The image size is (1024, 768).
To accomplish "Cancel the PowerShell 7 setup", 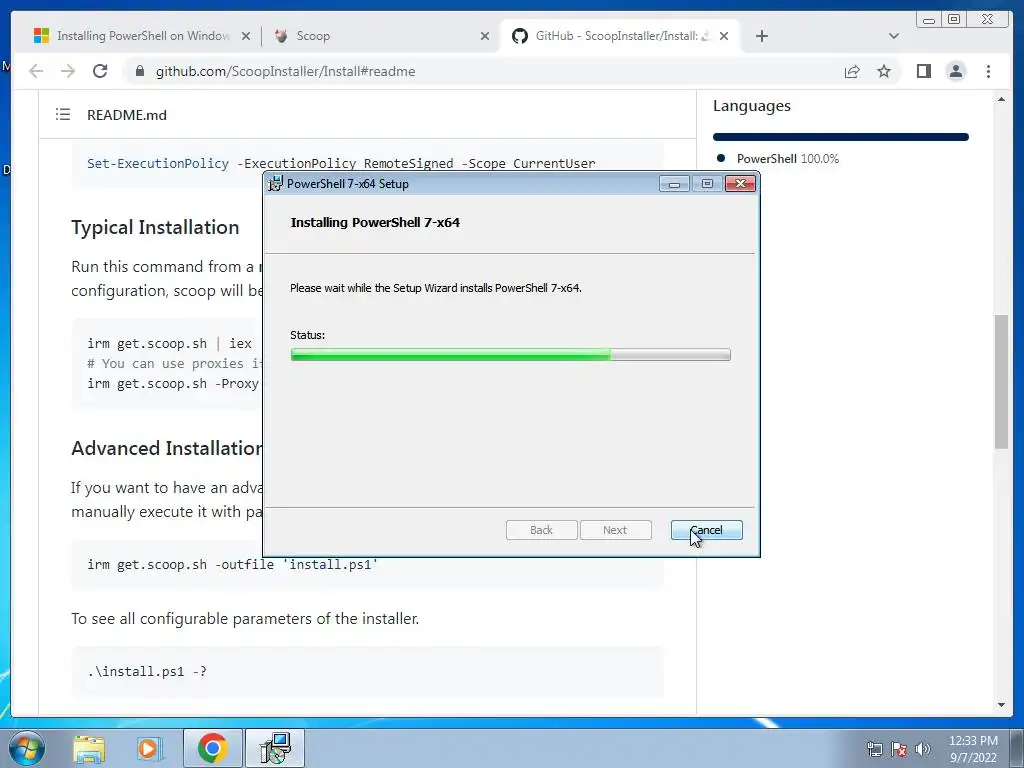I will 707,530.
